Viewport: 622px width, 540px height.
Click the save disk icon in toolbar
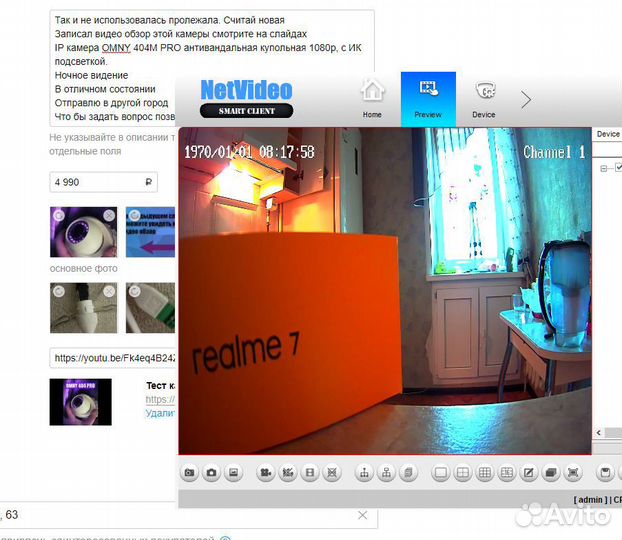tap(604, 472)
